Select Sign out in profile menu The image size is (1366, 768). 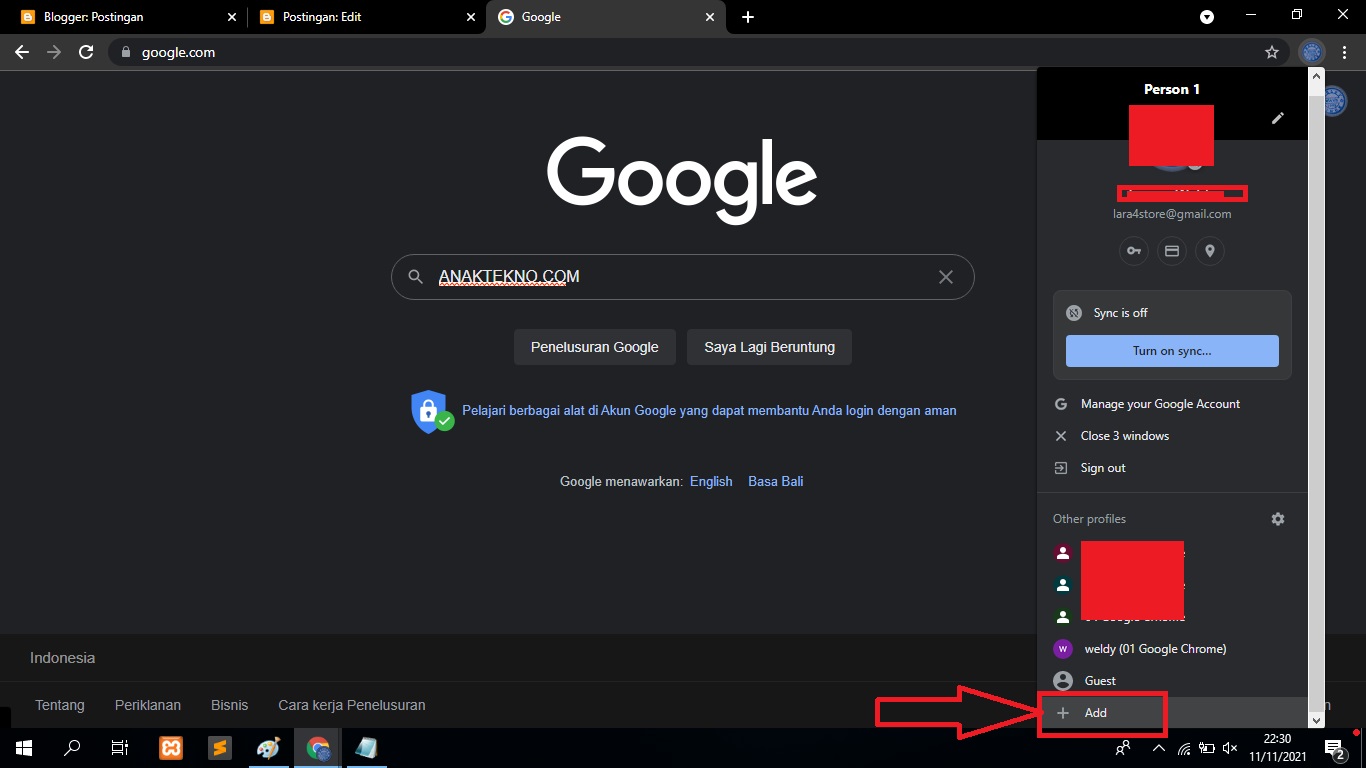click(1172, 468)
